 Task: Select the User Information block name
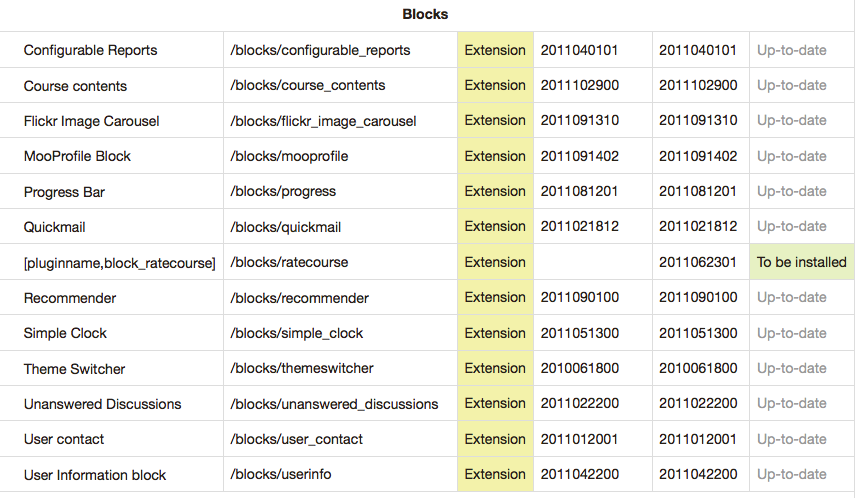(x=95, y=475)
